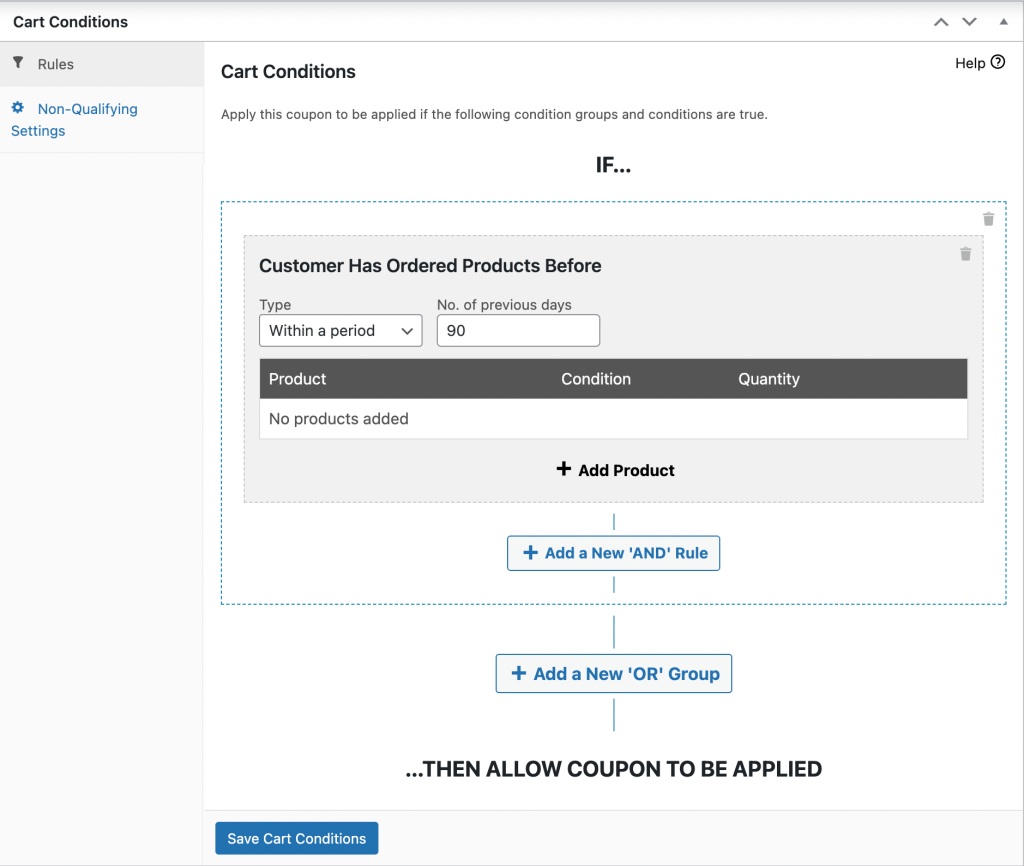Save Cart Conditions
Image resolution: width=1024 pixels, height=866 pixels.
click(x=296, y=839)
